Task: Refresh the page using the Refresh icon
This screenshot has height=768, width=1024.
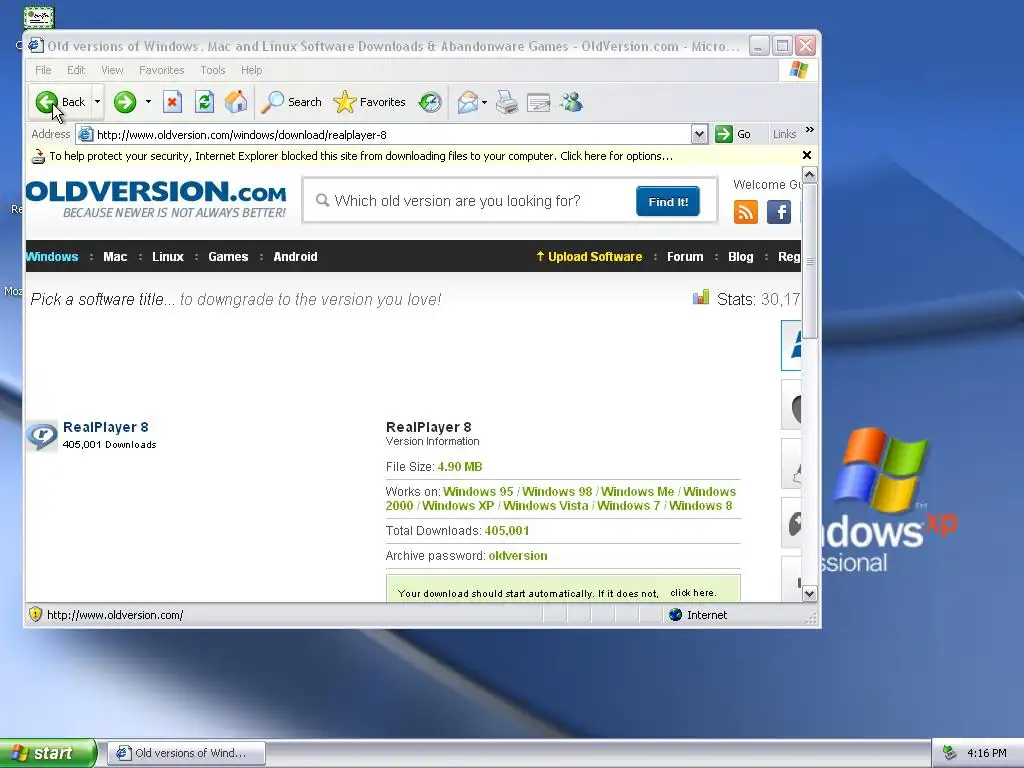Action: [x=204, y=102]
